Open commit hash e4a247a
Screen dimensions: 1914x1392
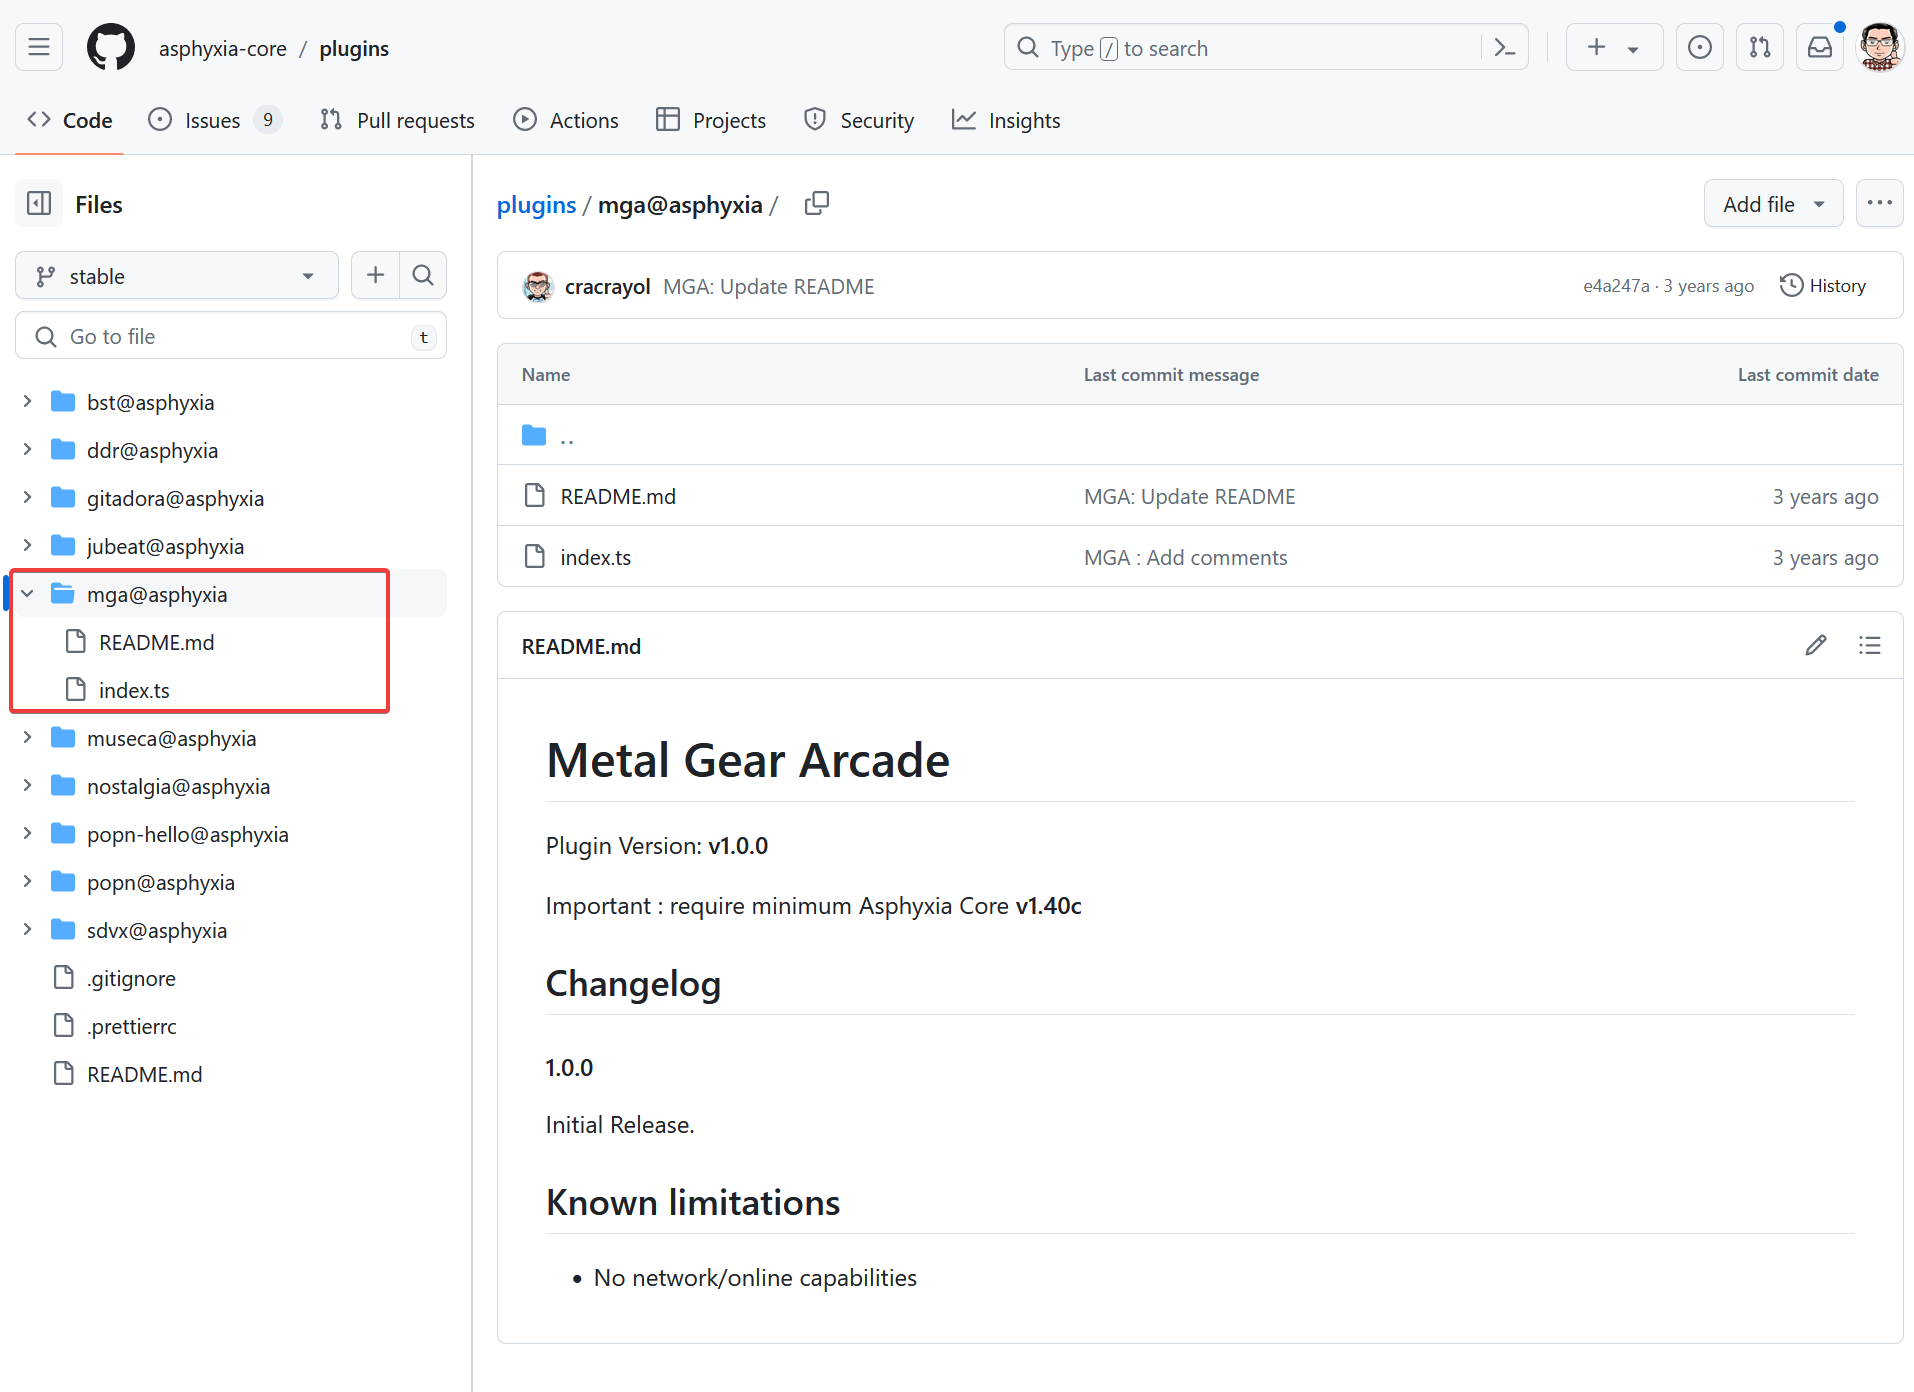pos(1616,286)
